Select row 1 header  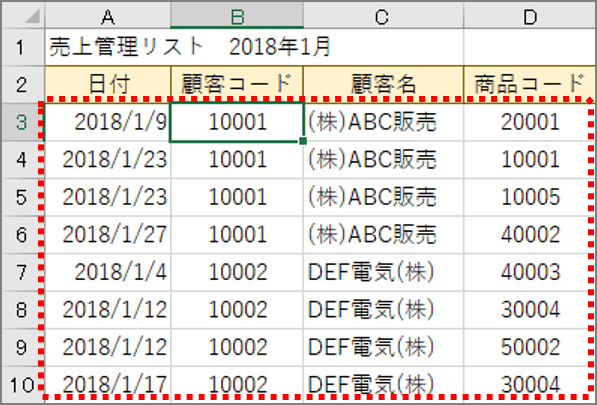point(23,47)
